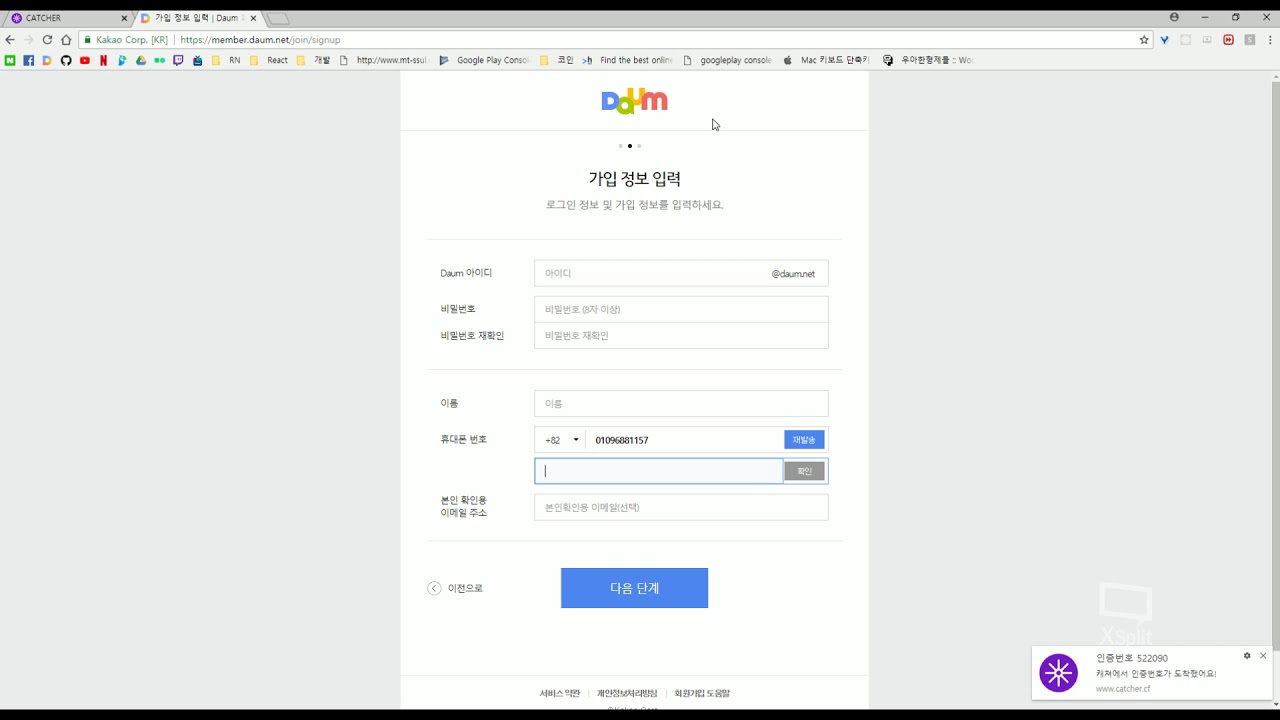Open notification settings gear icon
1280x720 pixels.
(1247, 656)
